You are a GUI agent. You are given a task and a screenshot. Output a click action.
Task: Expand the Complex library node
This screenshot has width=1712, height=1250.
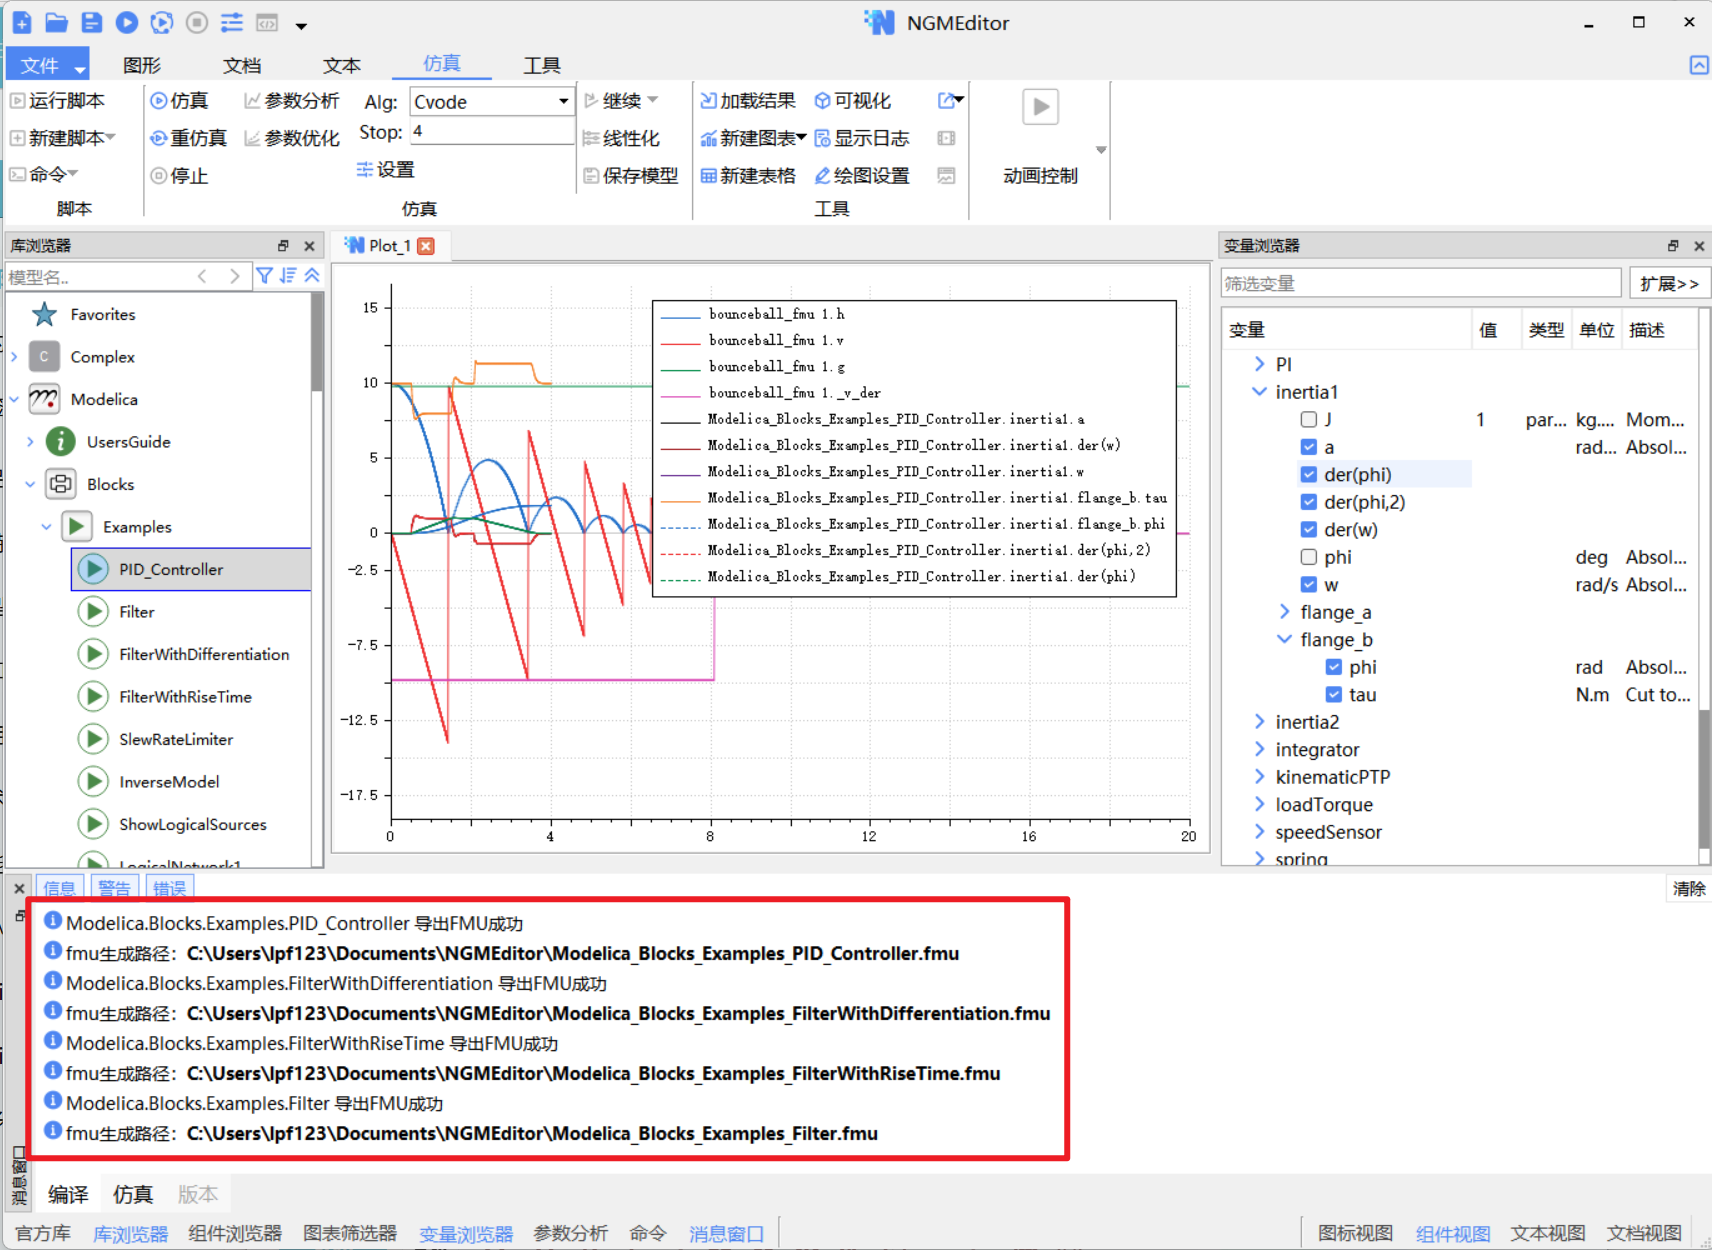(14, 357)
